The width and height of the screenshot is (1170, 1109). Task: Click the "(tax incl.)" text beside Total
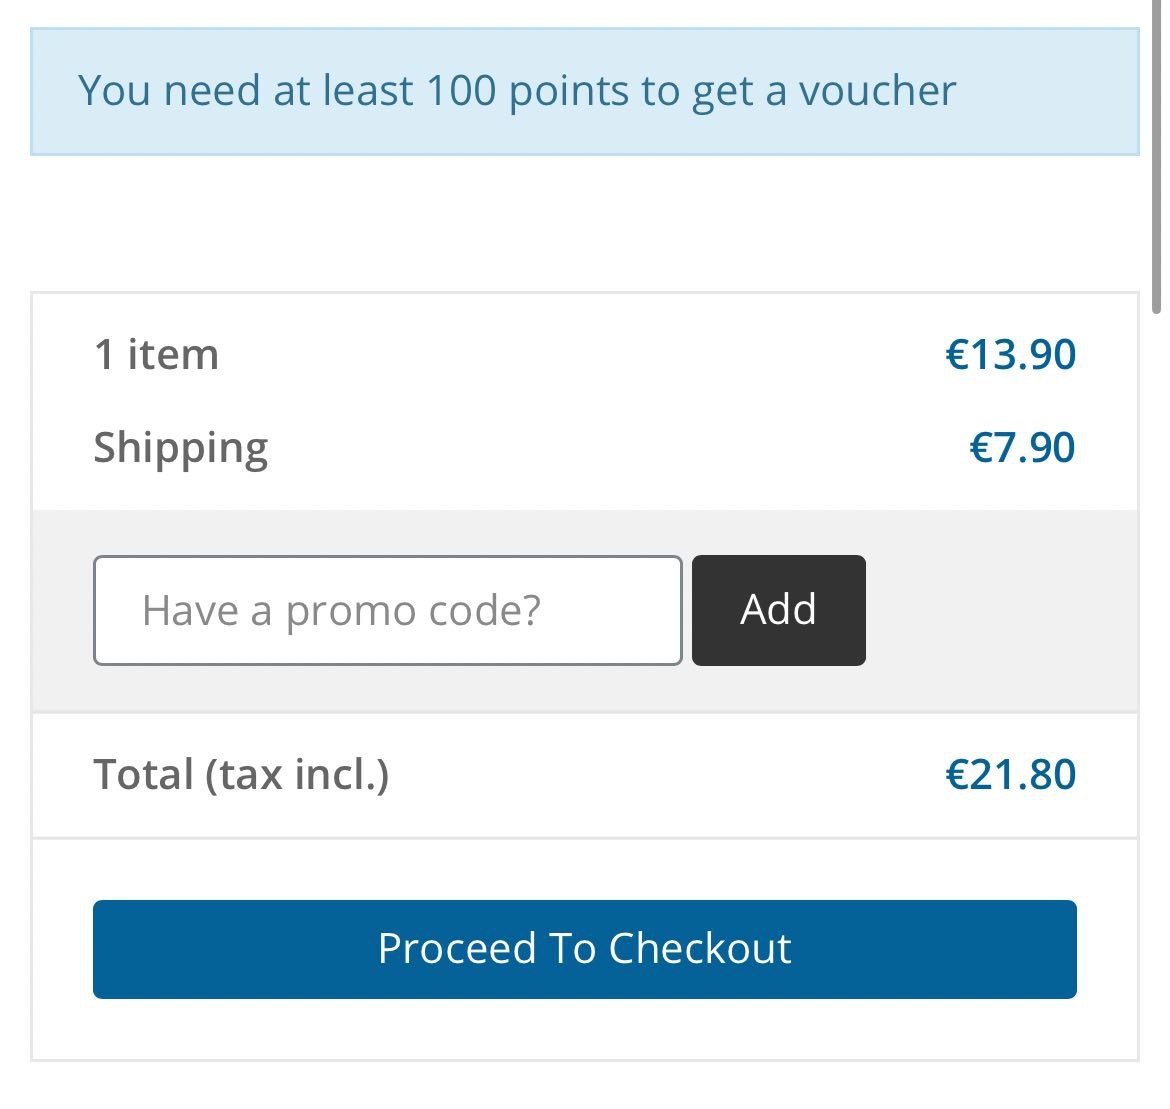(297, 775)
